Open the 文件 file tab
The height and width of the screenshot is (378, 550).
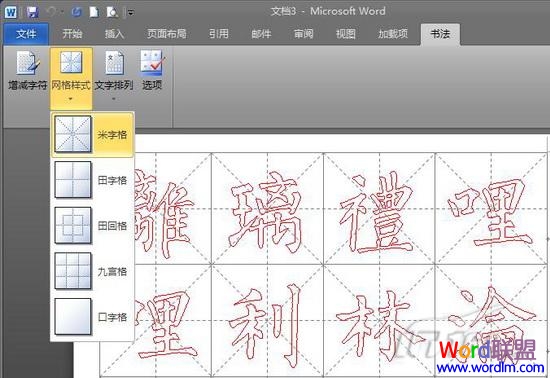[x=26, y=34]
